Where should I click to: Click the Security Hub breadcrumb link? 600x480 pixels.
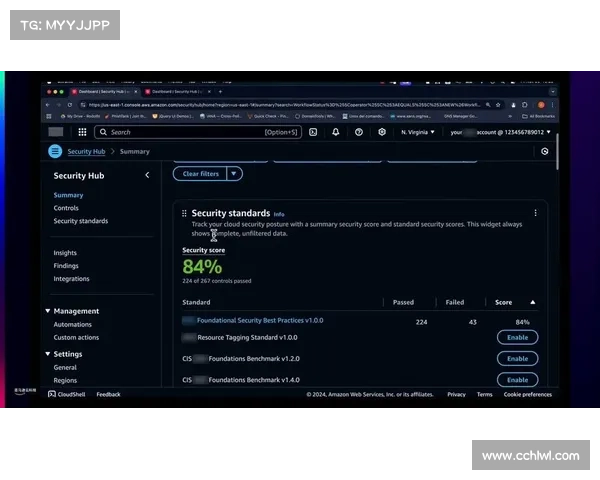pyautogui.click(x=86, y=152)
